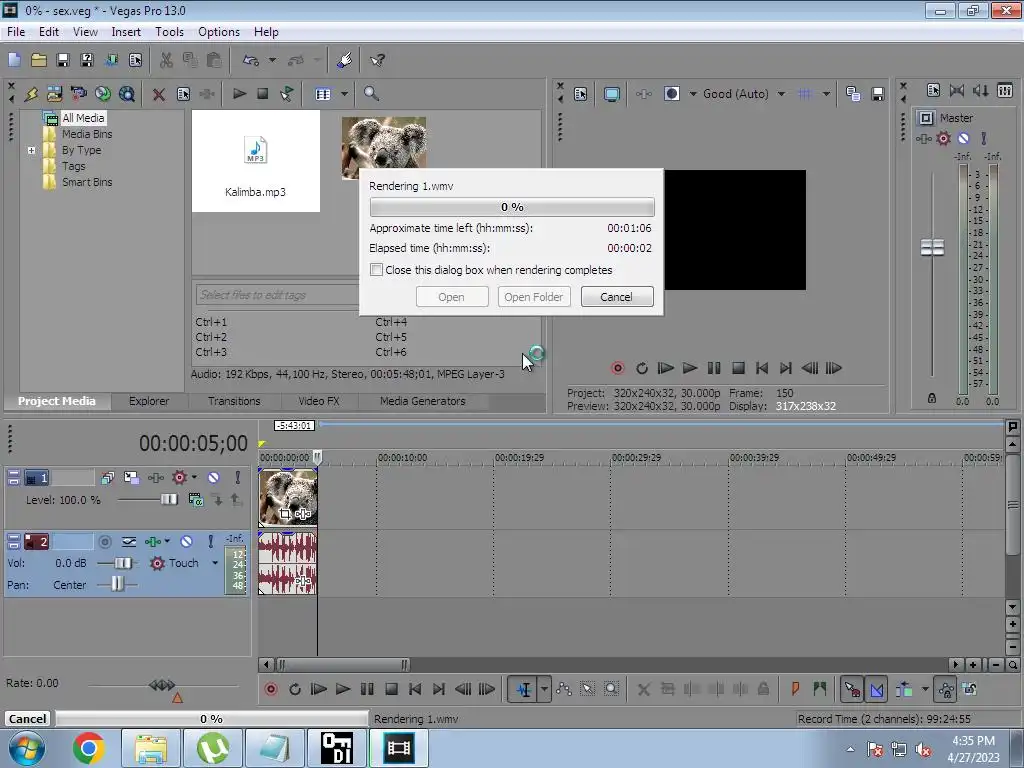
Task: Toggle Enable Snapping in timeline toolbar
Action: pyautogui.click(x=852, y=689)
